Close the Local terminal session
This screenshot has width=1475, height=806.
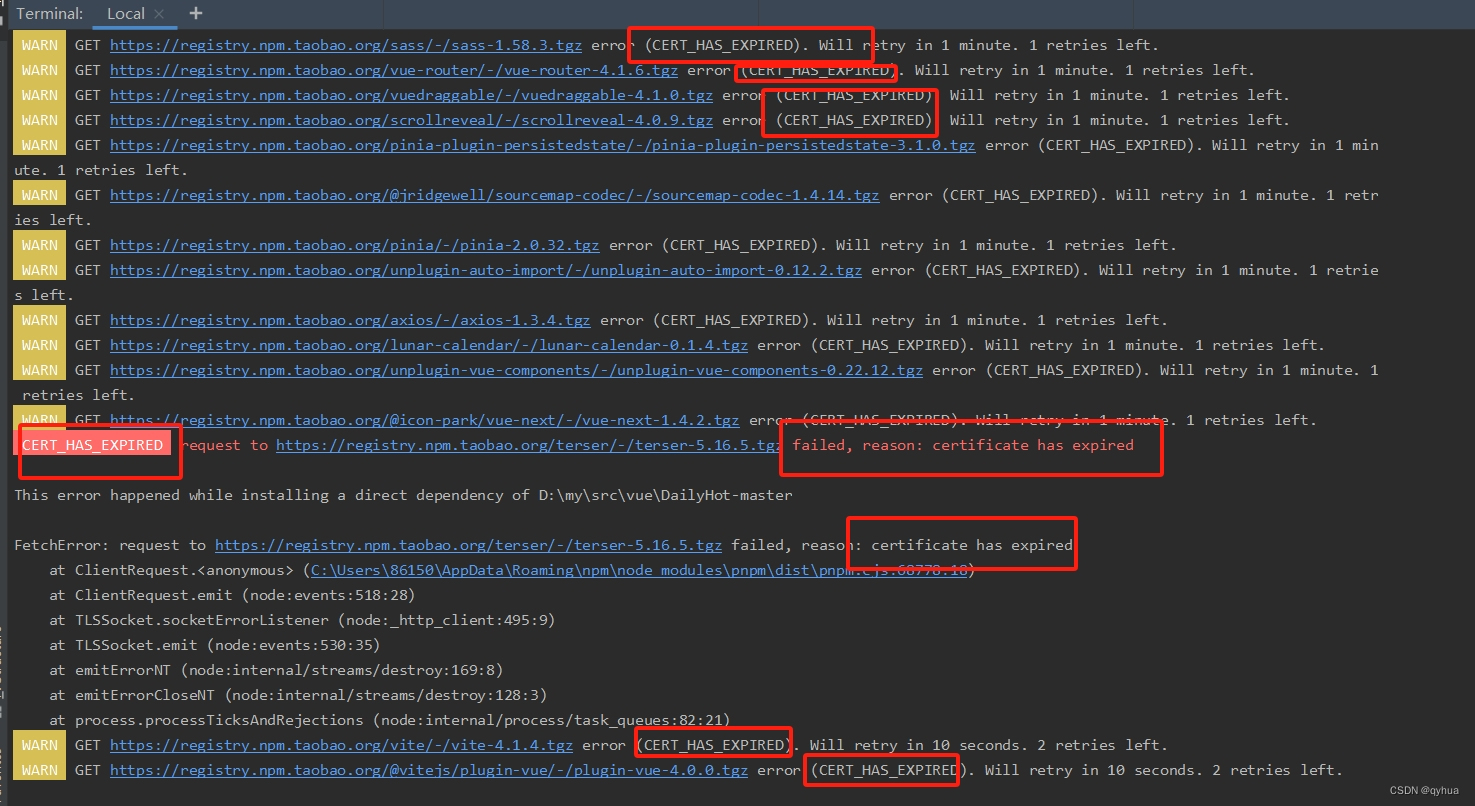(158, 13)
